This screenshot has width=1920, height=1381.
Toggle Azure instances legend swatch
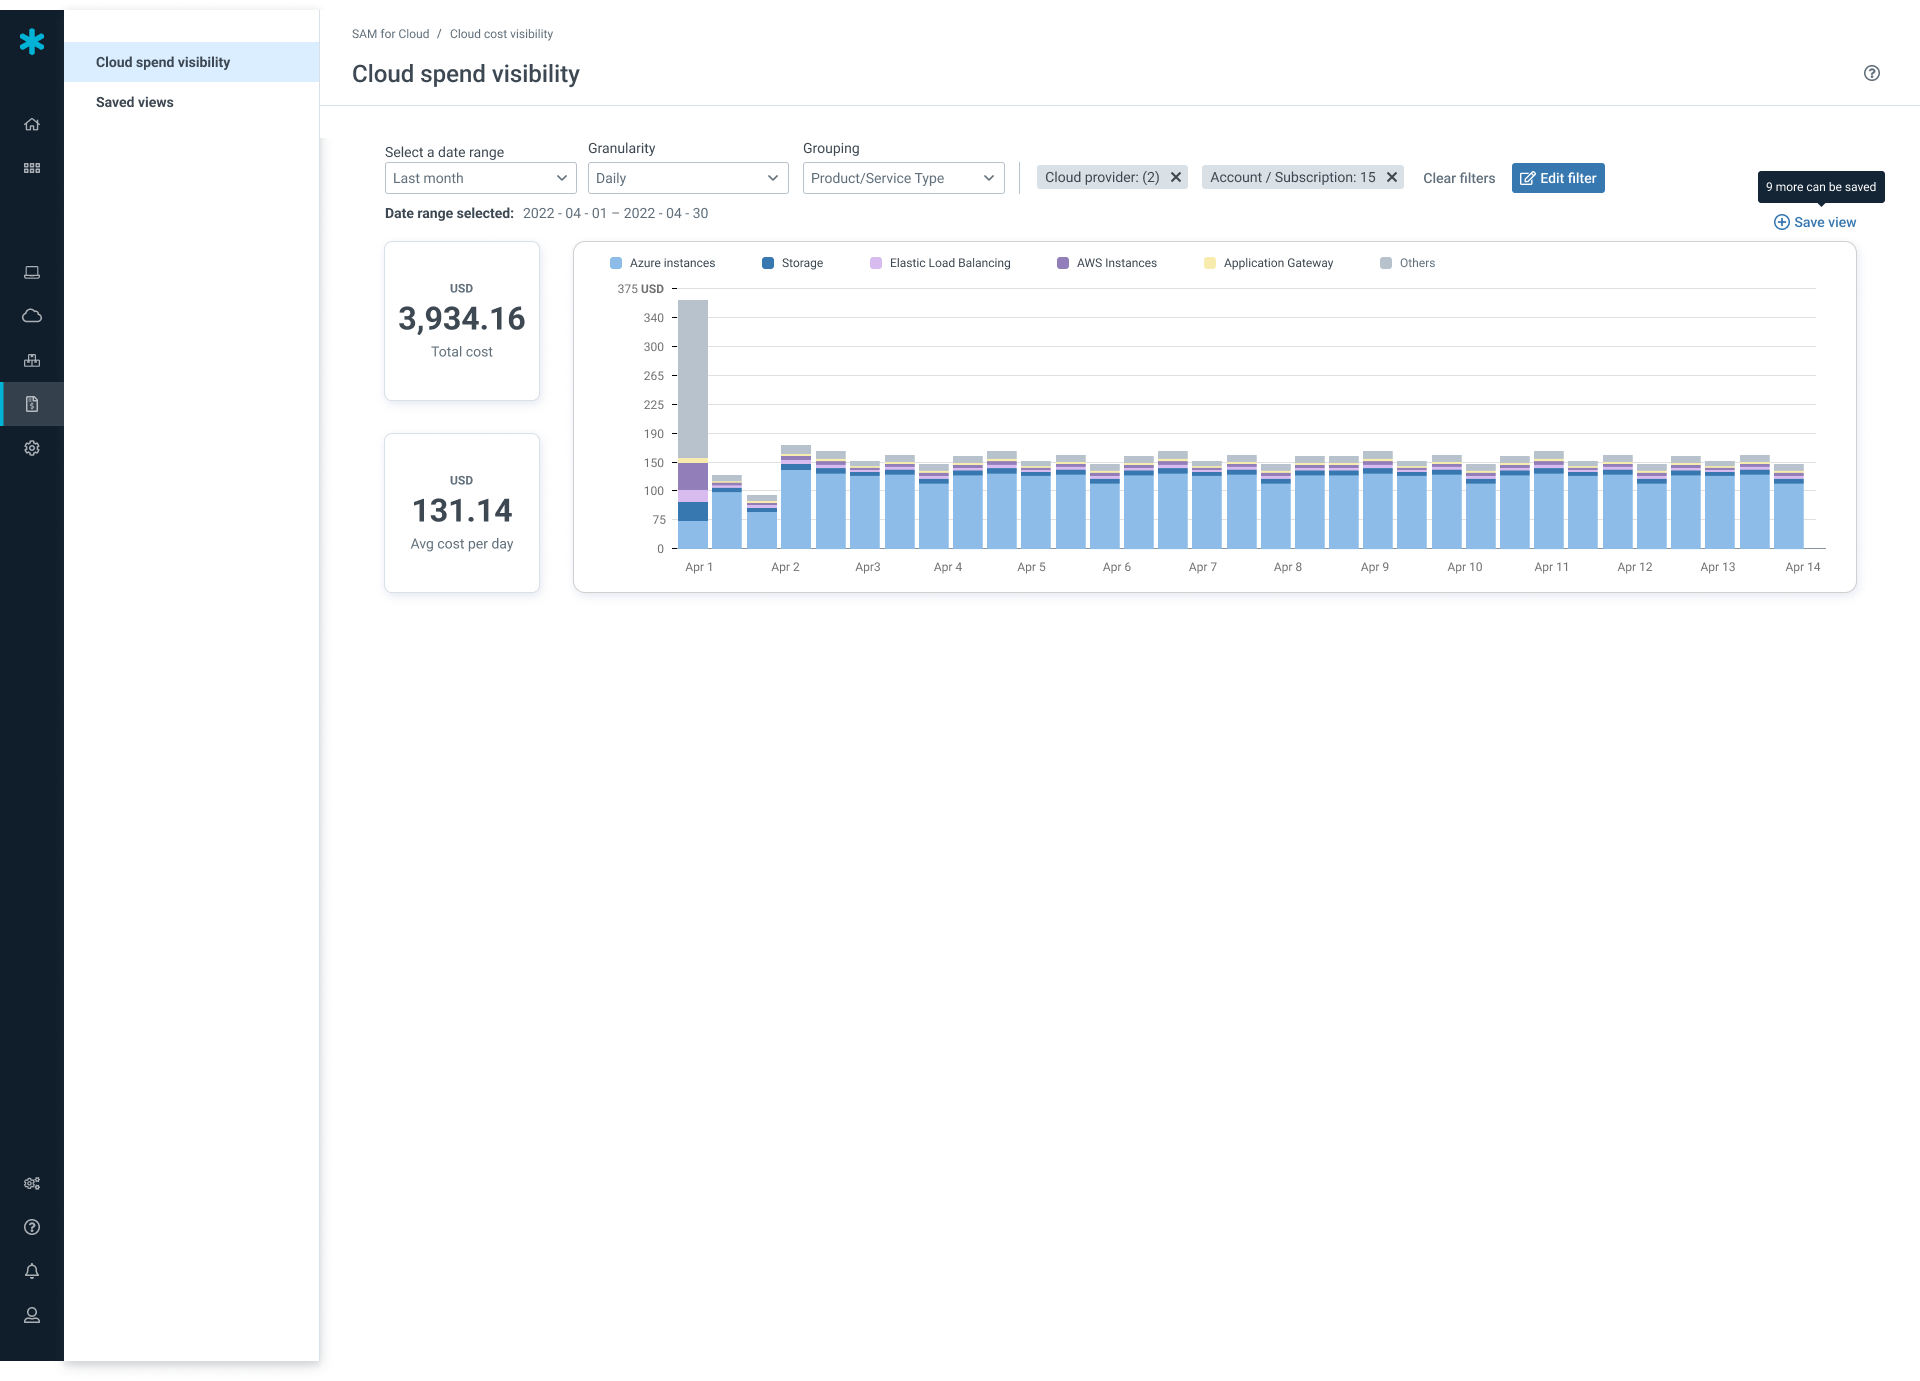click(616, 263)
